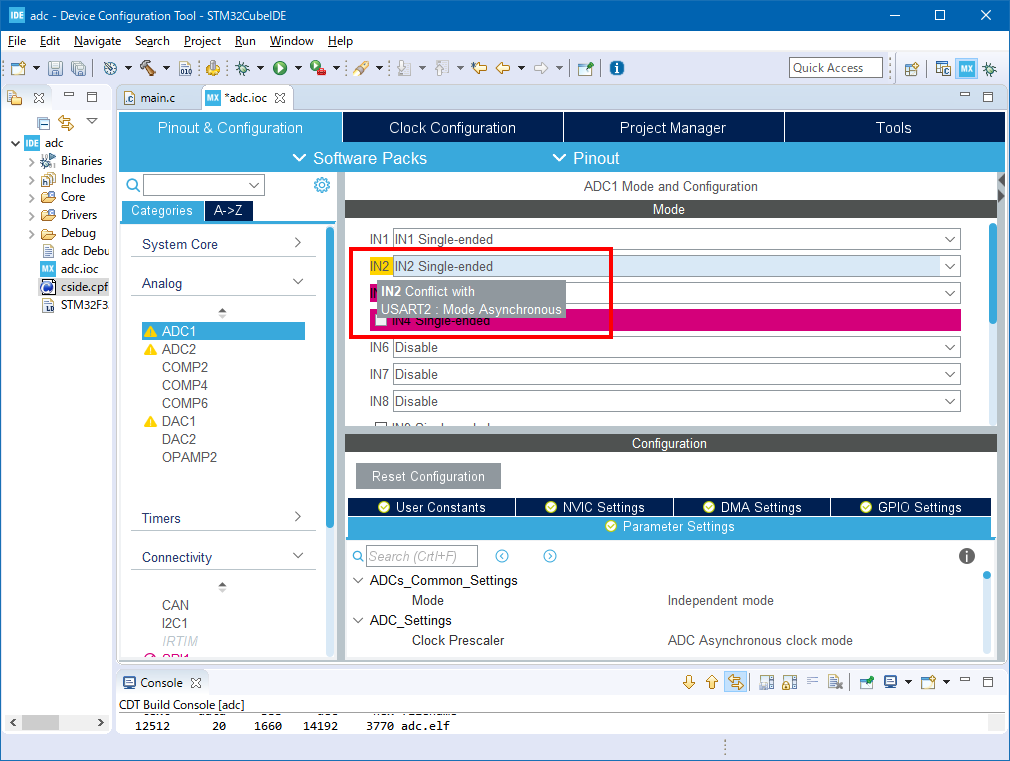This screenshot has width=1010, height=761.
Task: Select ADC2 in the Analog list
Action: [x=178, y=349]
